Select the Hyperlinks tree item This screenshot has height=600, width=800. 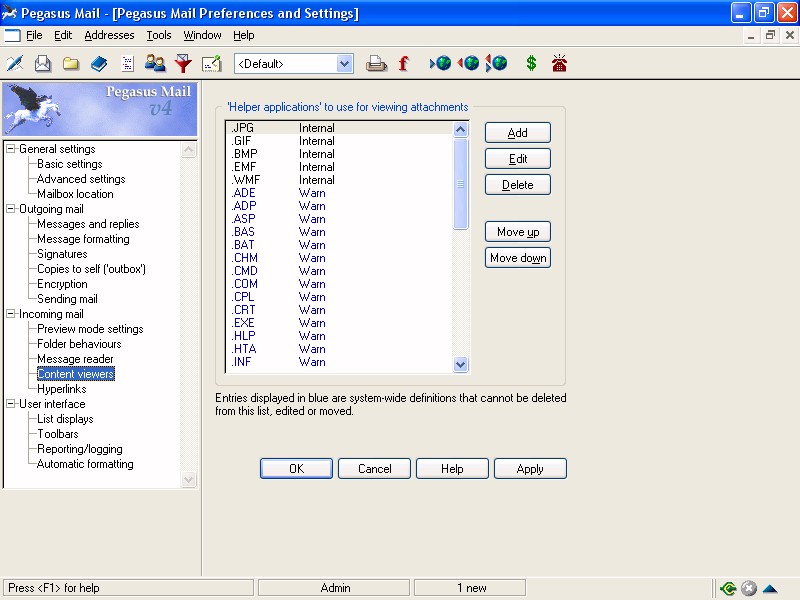[x=62, y=389]
